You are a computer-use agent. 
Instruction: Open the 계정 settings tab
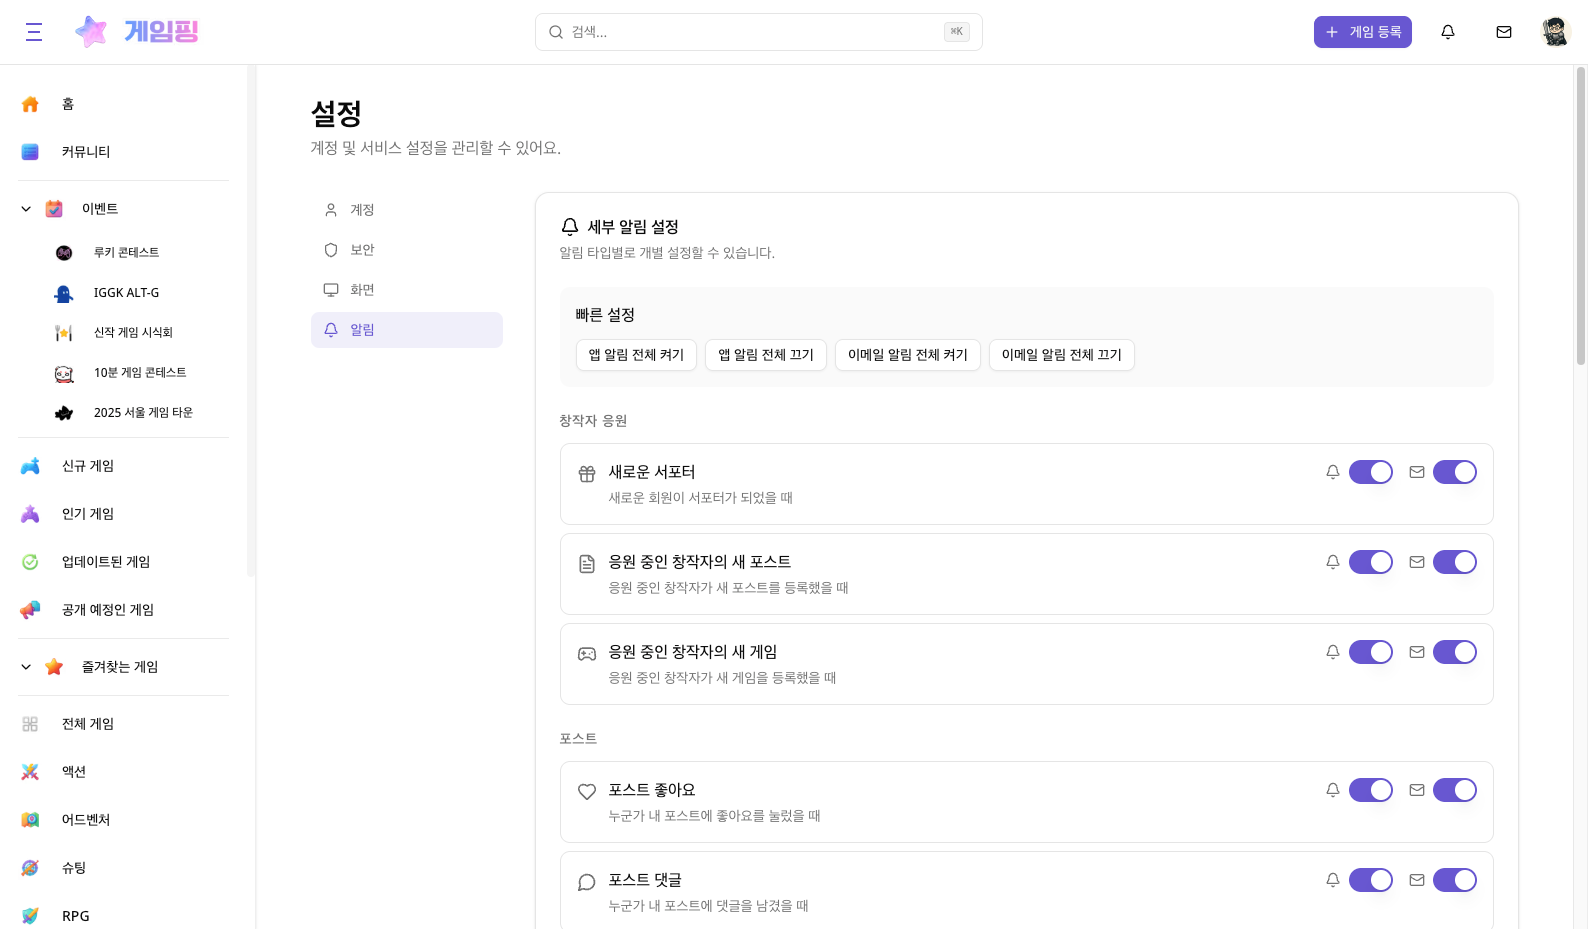407,210
